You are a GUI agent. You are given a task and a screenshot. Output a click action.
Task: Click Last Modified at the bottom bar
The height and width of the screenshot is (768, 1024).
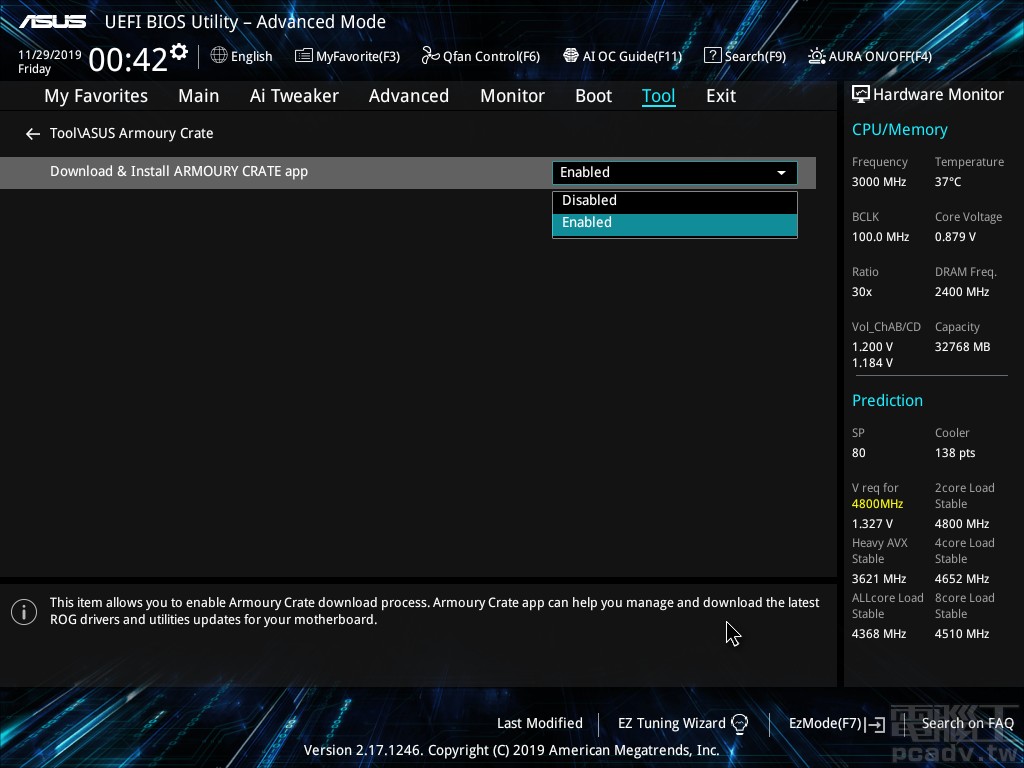click(x=539, y=723)
